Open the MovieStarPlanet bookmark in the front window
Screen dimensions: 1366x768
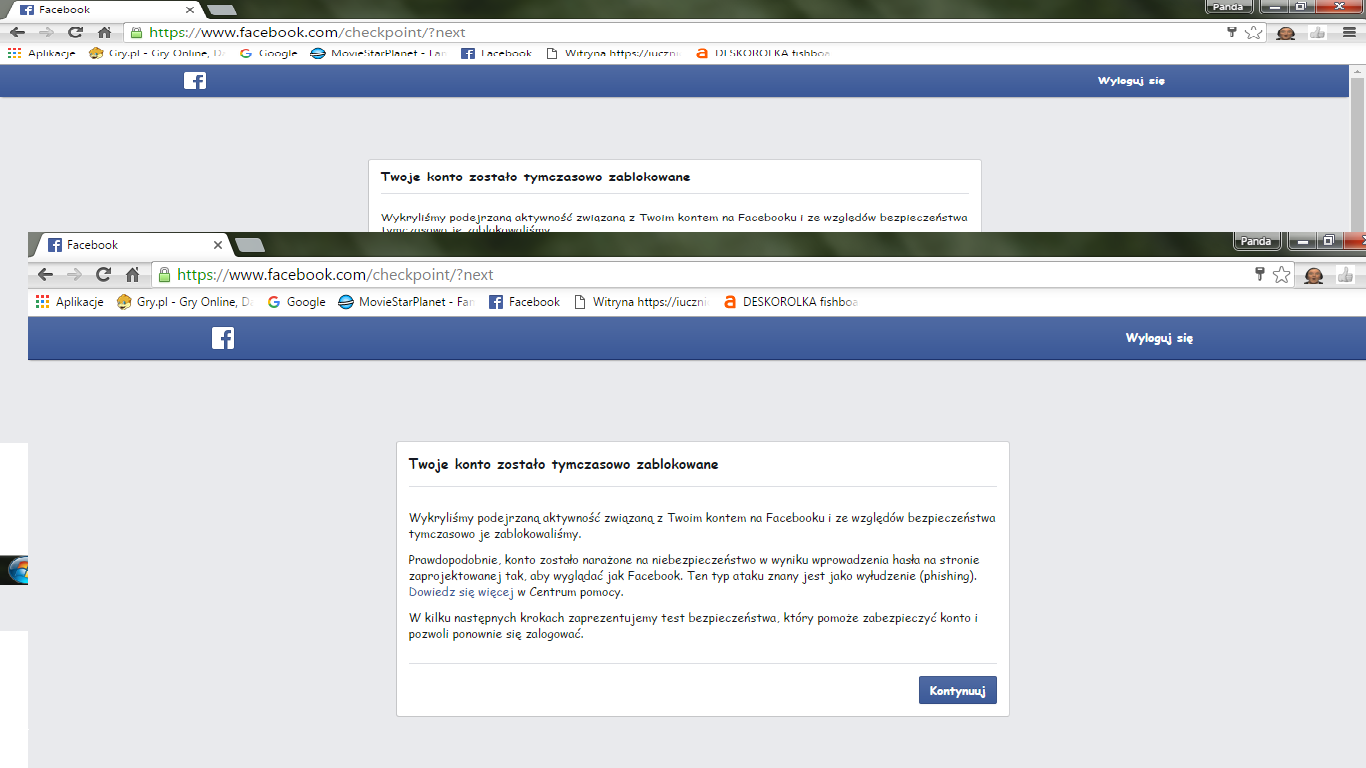tap(406, 302)
